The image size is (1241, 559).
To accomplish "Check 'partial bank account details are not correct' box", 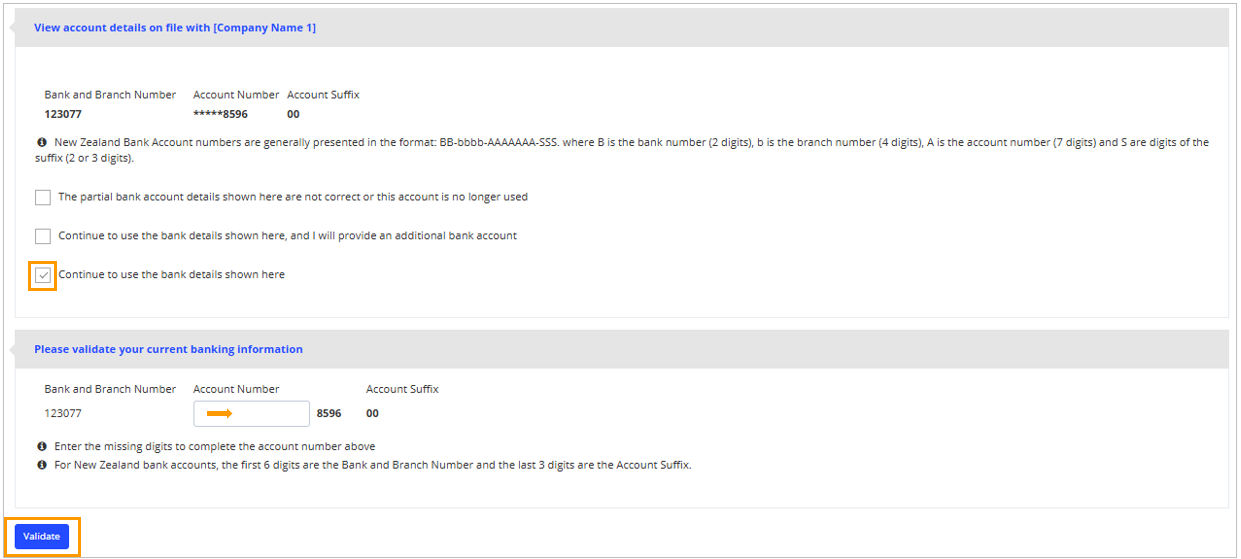I will coord(43,197).
